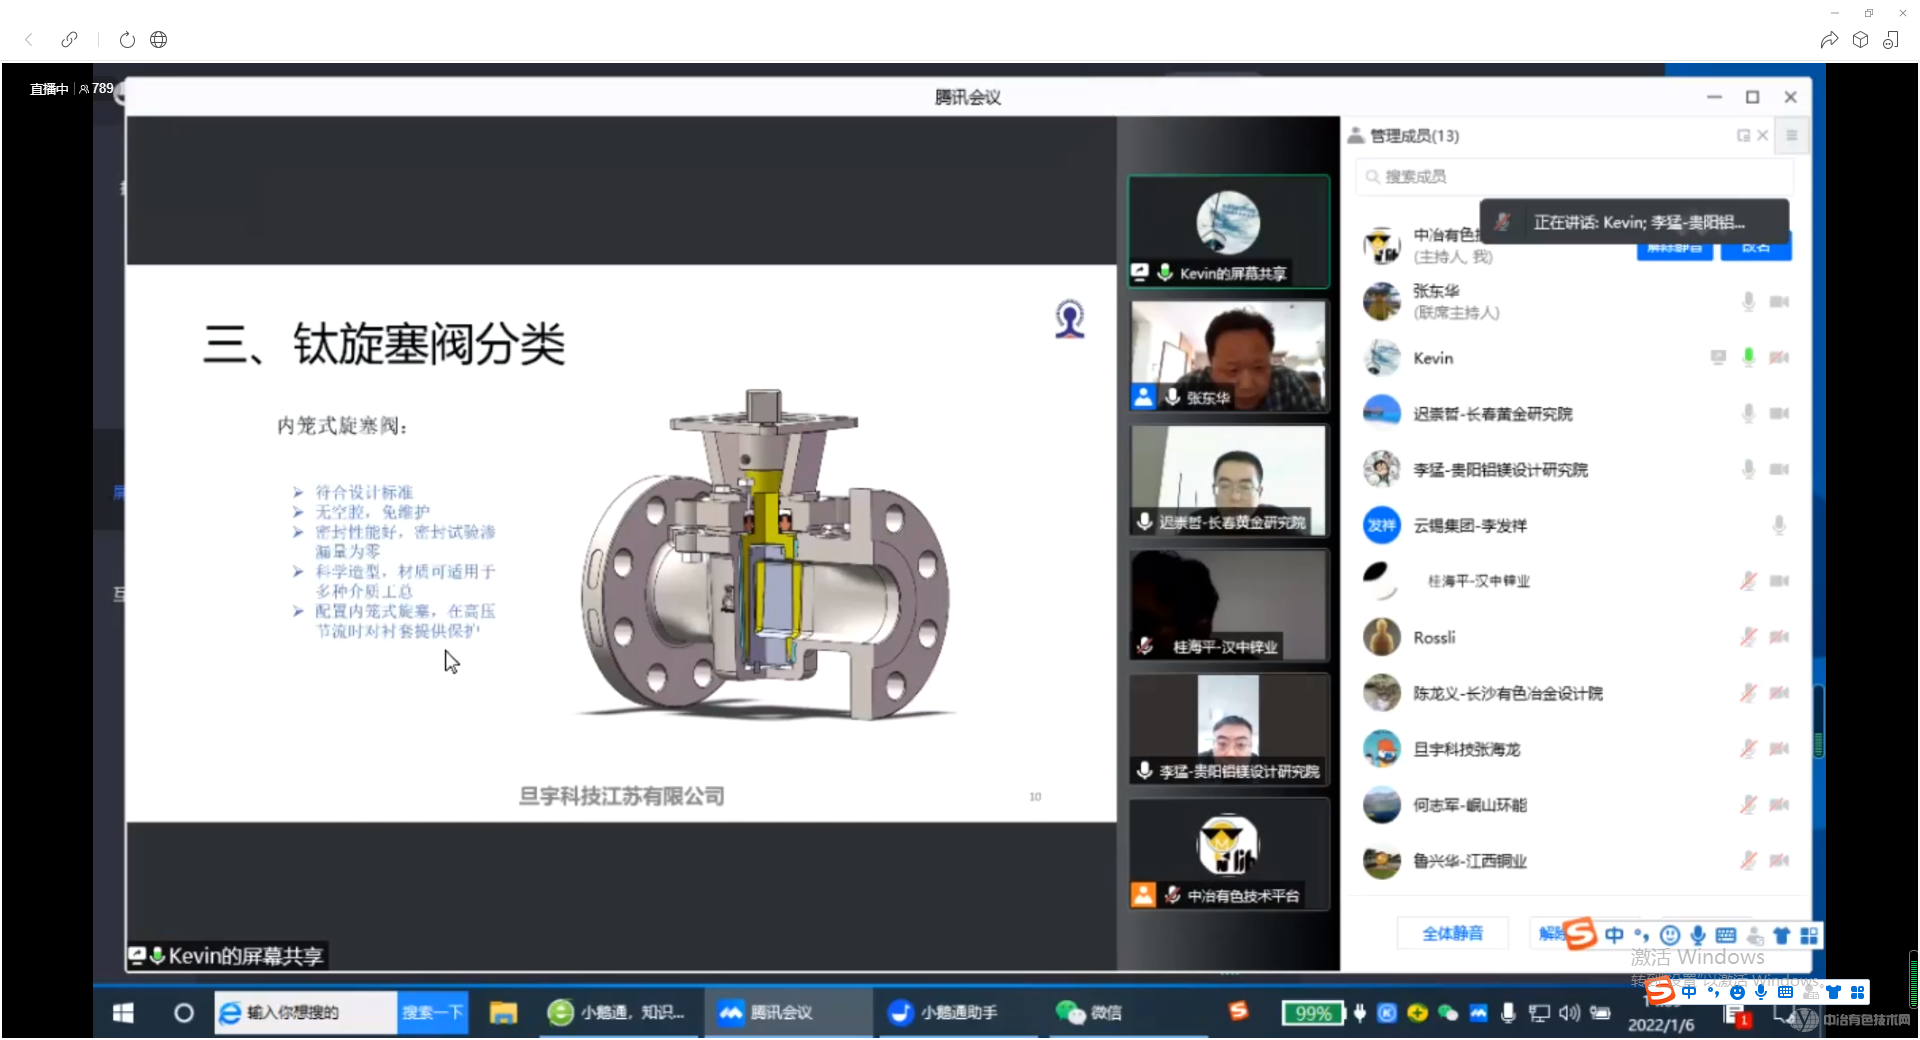Viewport: 1920px width, 1040px height.
Task: Click 鲁兴华-江西铜业 disabled camera icon
Action: pos(1779,861)
